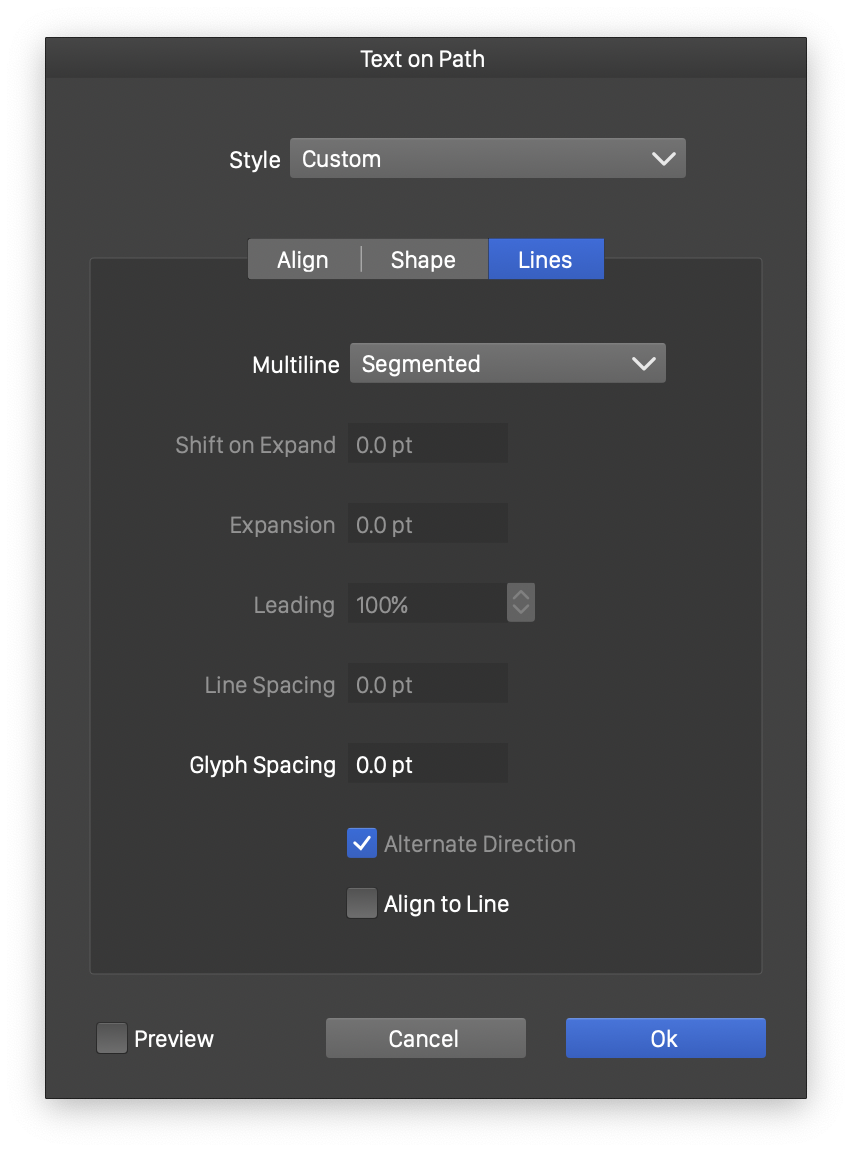Toggle the Preview checkbox
The width and height of the screenshot is (852, 1152).
[112, 1039]
